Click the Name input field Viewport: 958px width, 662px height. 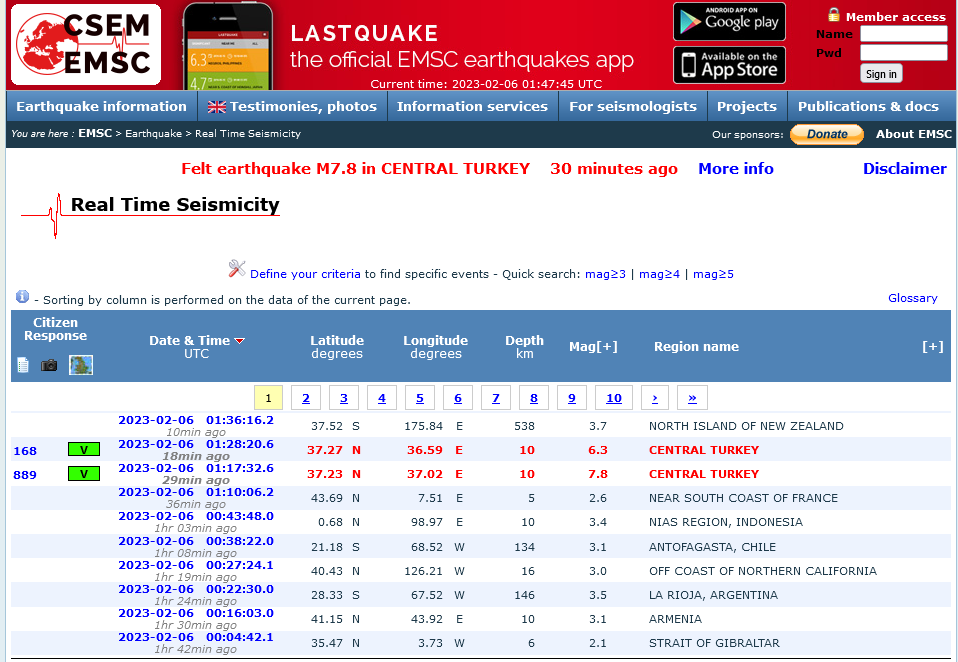[904, 34]
